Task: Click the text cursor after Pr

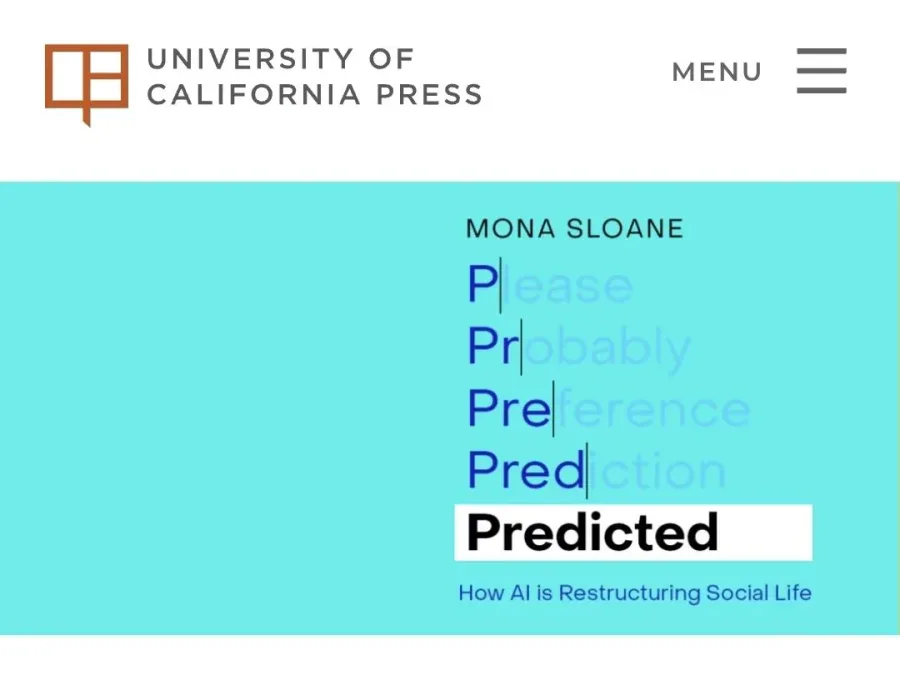Action: tap(521, 347)
